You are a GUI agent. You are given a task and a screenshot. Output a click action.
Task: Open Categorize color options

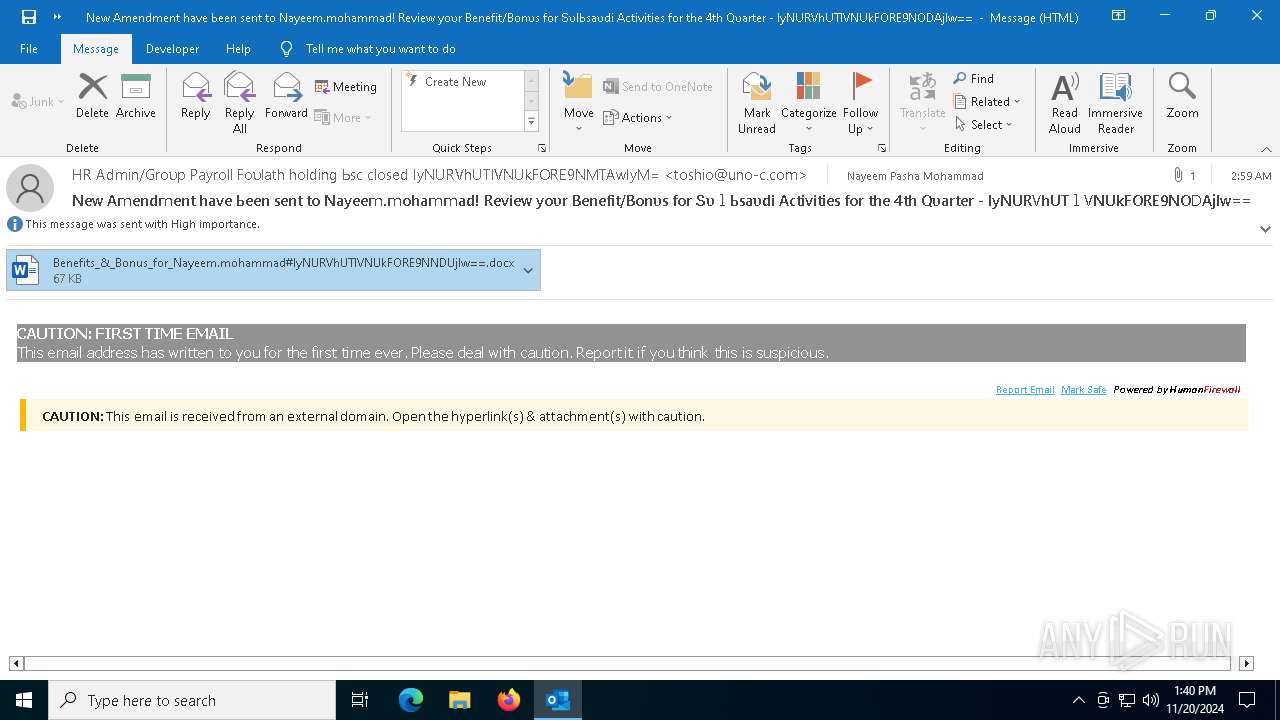click(x=809, y=103)
